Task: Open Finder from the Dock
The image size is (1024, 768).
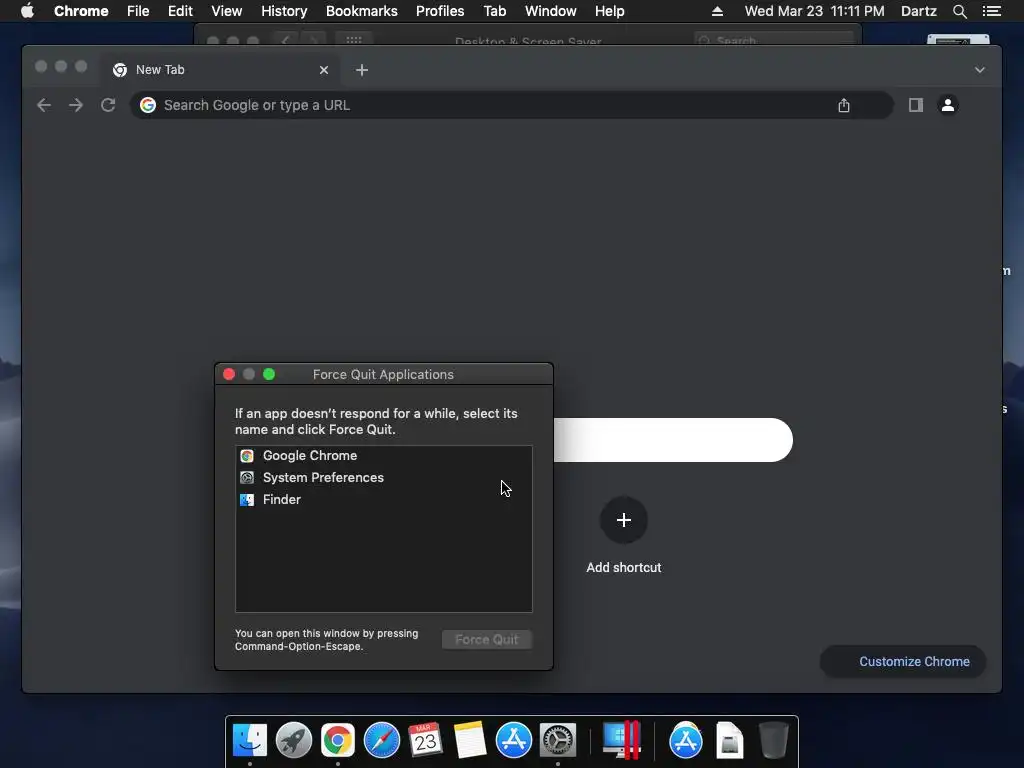Action: (250, 740)
